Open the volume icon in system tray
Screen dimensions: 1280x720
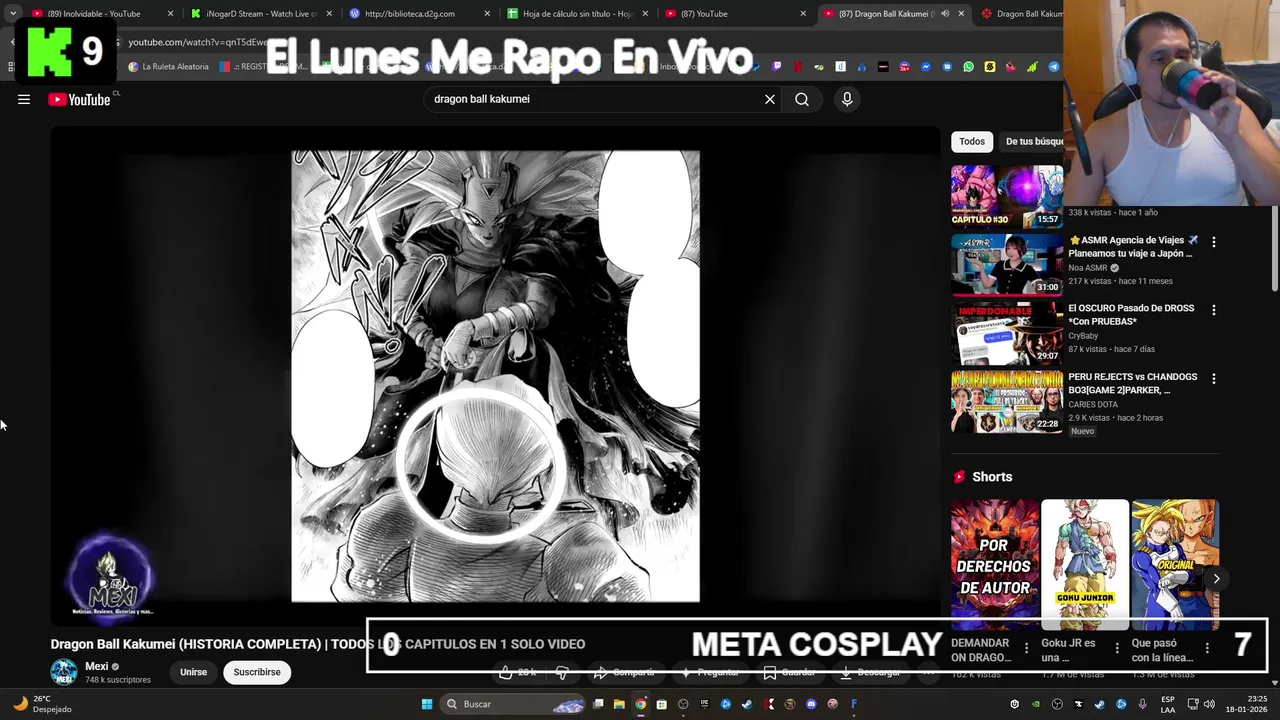coord(1208,704)
